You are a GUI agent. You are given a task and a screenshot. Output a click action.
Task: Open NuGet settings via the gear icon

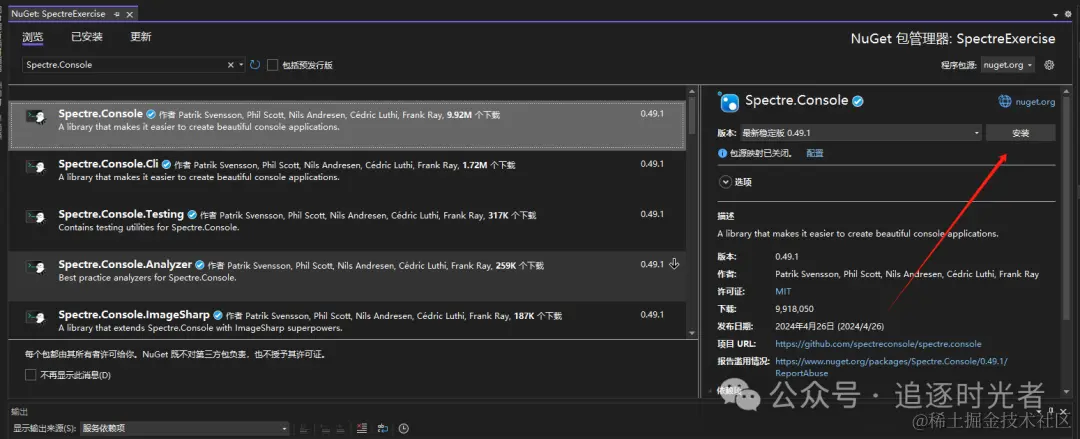pos(1049,65)
